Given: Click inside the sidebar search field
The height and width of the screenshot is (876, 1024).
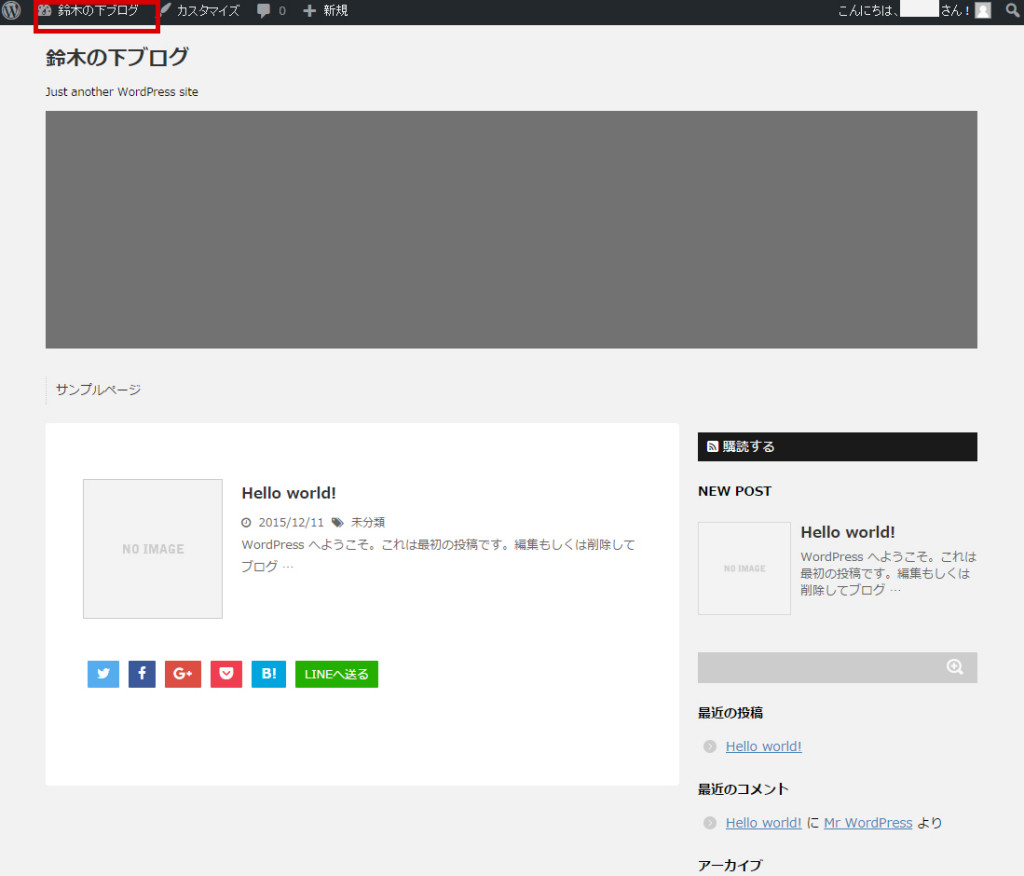Looking at the screenshot, I should pos(820,667).
